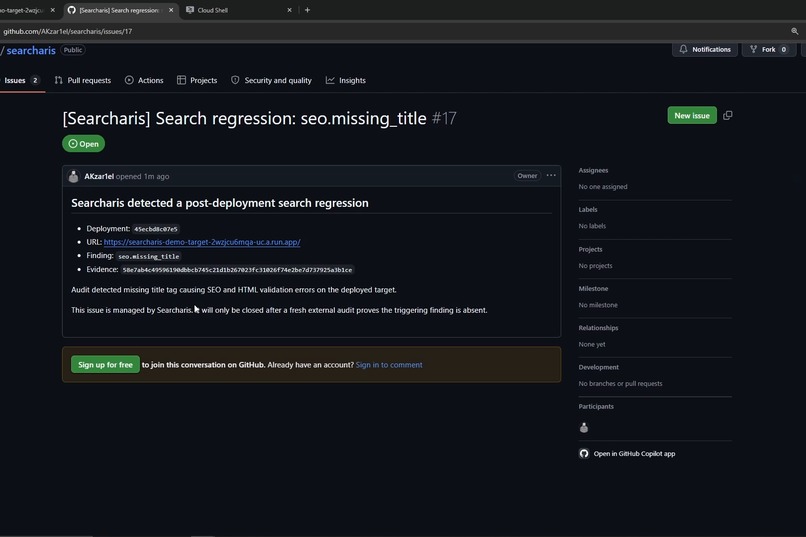The width and height of the screenshot is (806, 537).
Task: Click the GitHub favicon on active tab
Action: pos(71,10)
